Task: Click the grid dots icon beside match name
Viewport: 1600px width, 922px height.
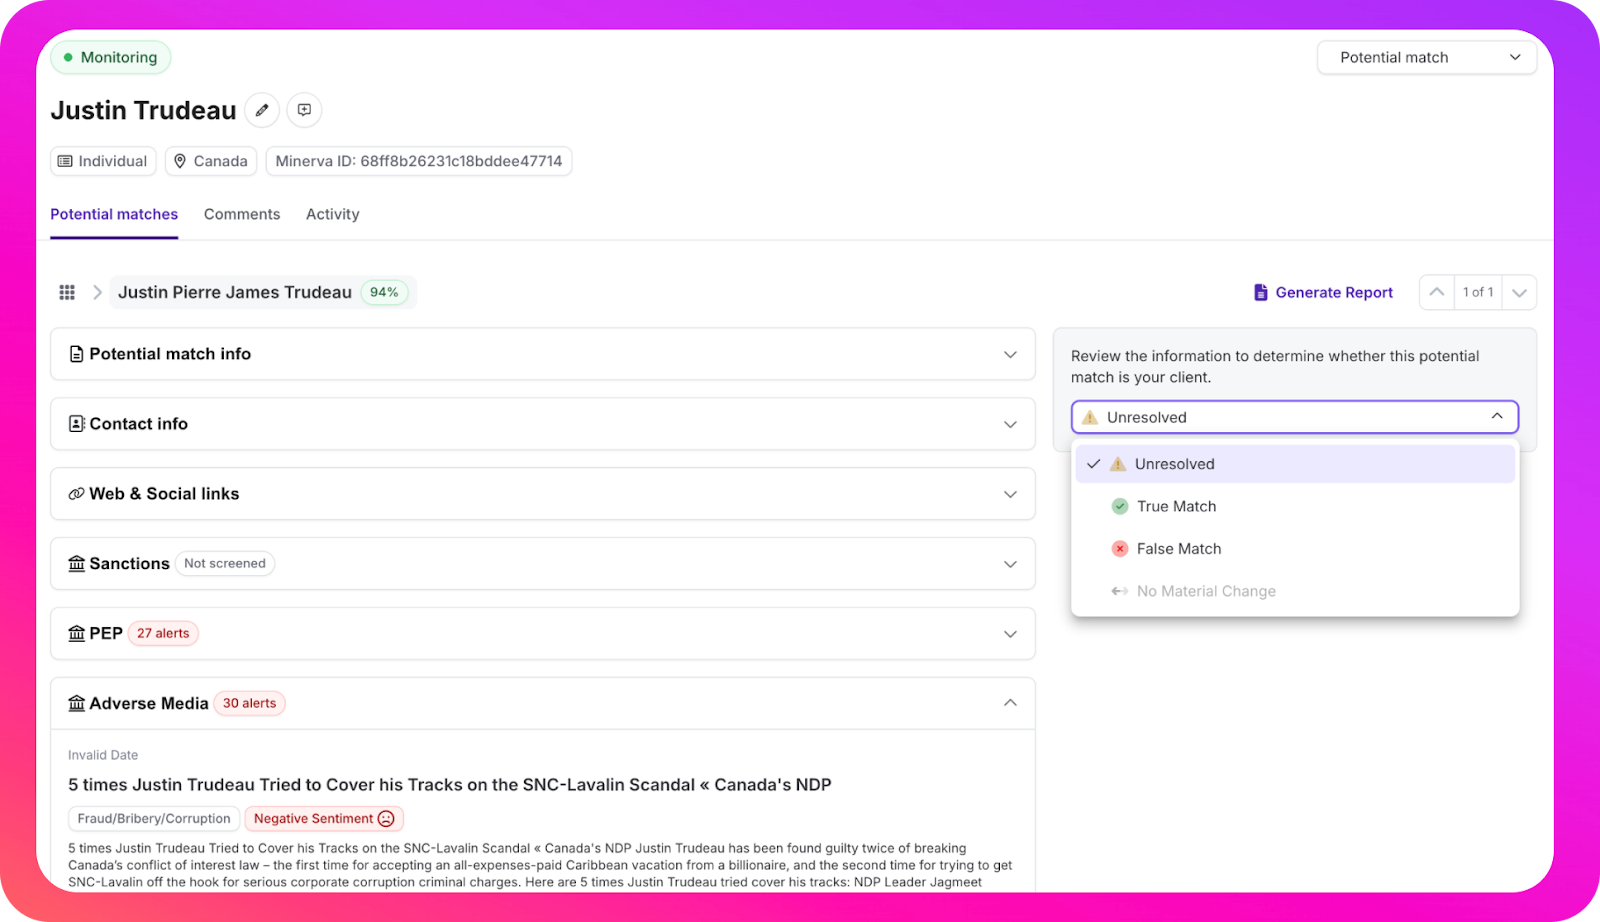Action: click(67, 292)
